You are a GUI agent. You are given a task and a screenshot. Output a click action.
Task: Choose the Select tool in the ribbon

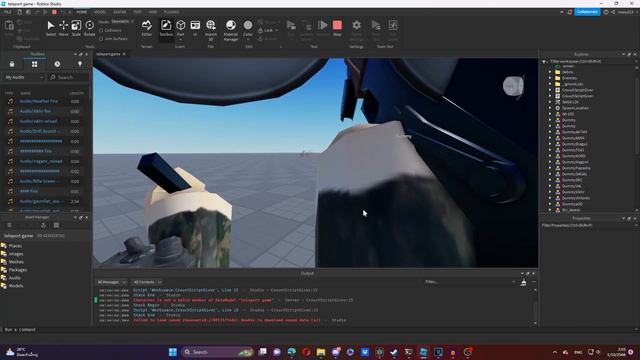pyautogui.click(x=51, y=28)
